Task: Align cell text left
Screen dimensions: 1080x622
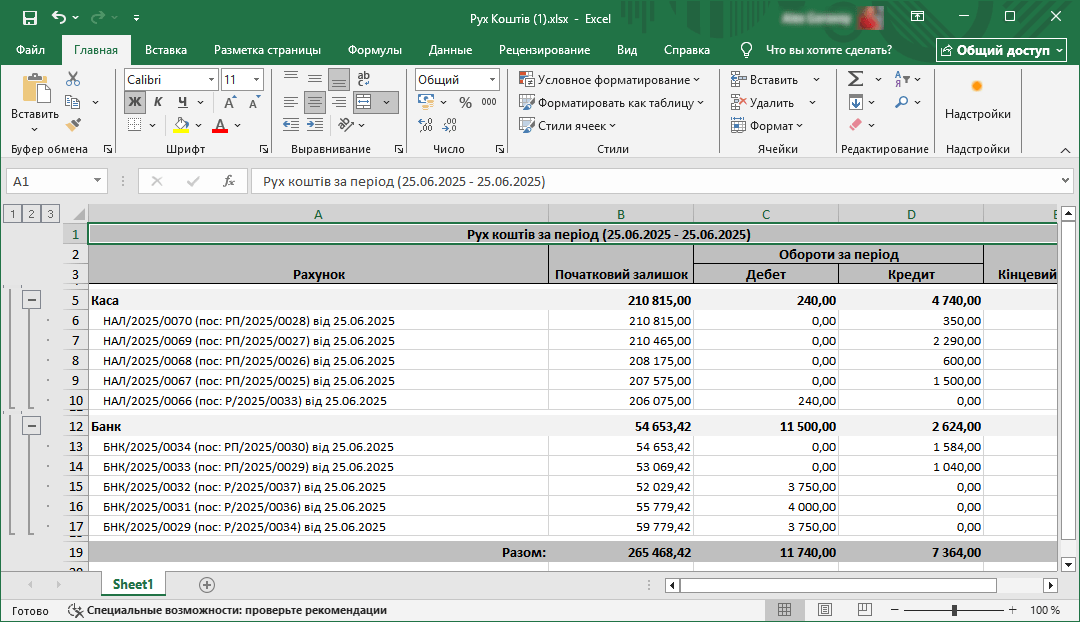Action: pos(291,103)
